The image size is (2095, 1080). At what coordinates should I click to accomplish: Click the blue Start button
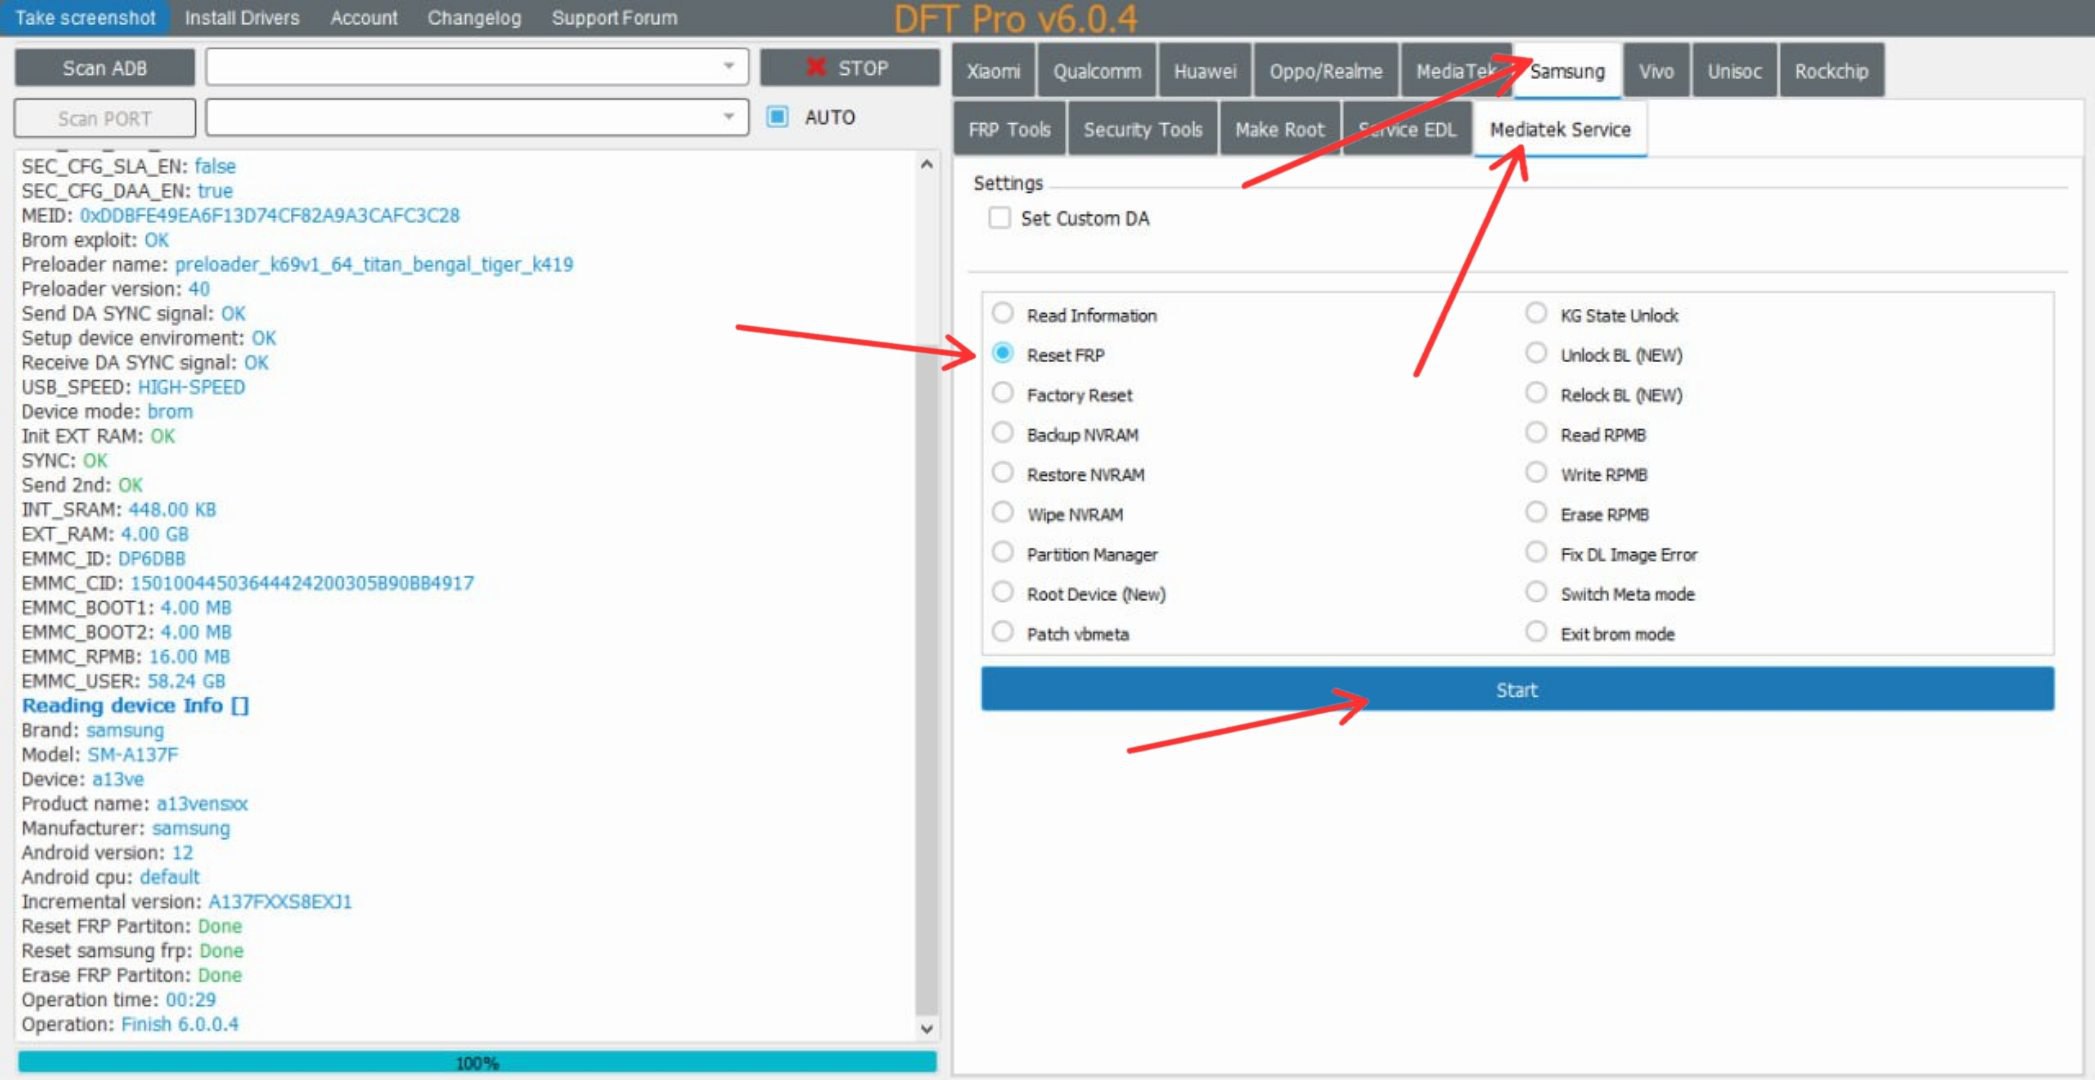click(x=1517, y=690)
